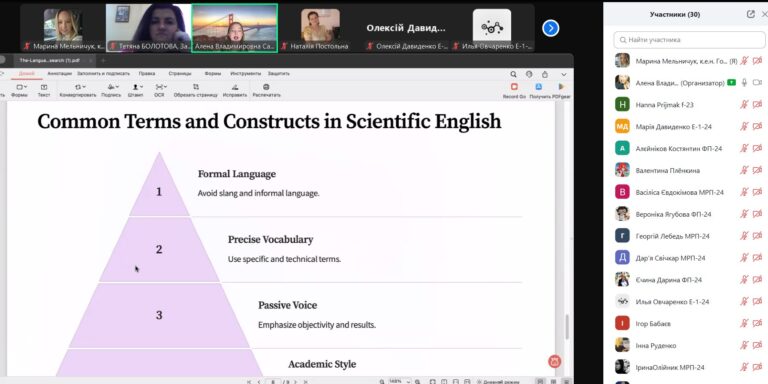
Task: Select the Текст tool in PDF toolbar
Action: point(44,91)
